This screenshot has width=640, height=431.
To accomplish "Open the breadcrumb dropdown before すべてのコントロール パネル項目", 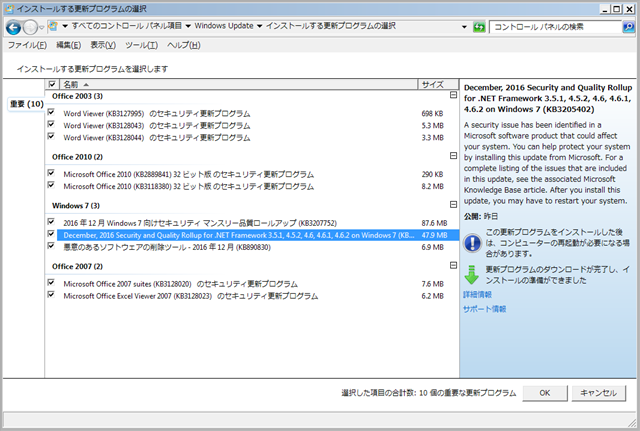I will point(64,27).
